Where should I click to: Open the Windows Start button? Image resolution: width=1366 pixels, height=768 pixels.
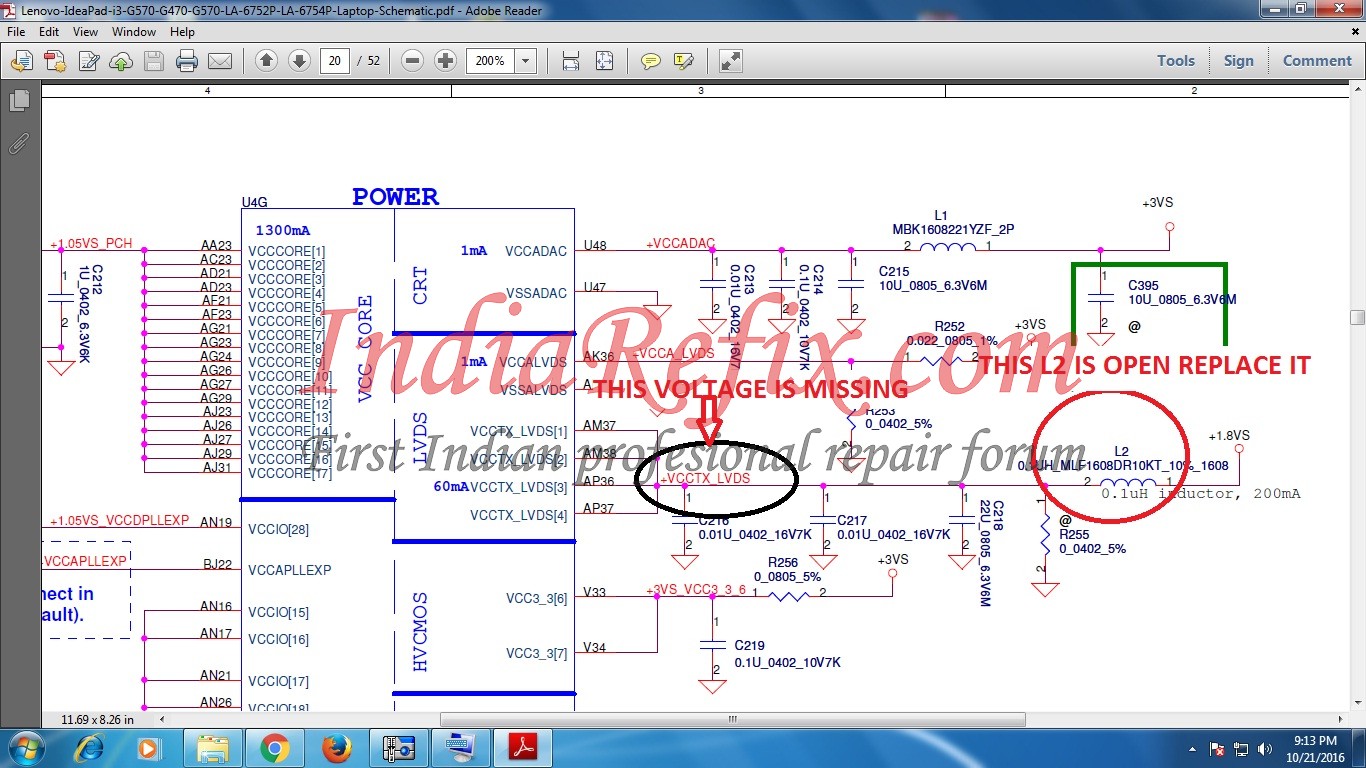tap(25, 748)
